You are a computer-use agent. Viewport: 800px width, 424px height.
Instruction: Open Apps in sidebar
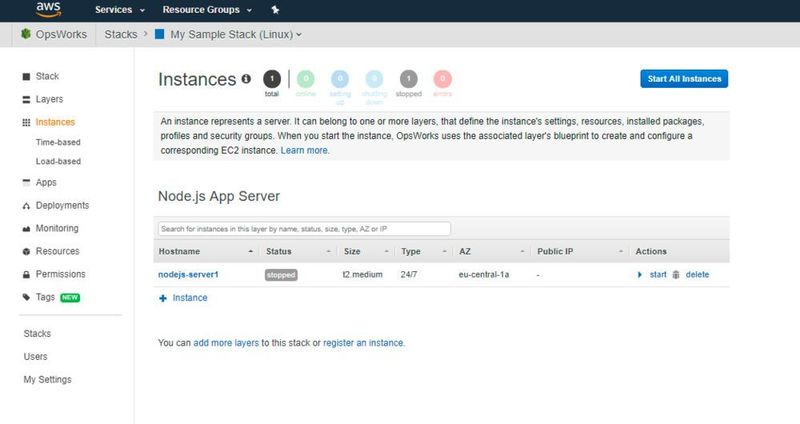(46, 182)
